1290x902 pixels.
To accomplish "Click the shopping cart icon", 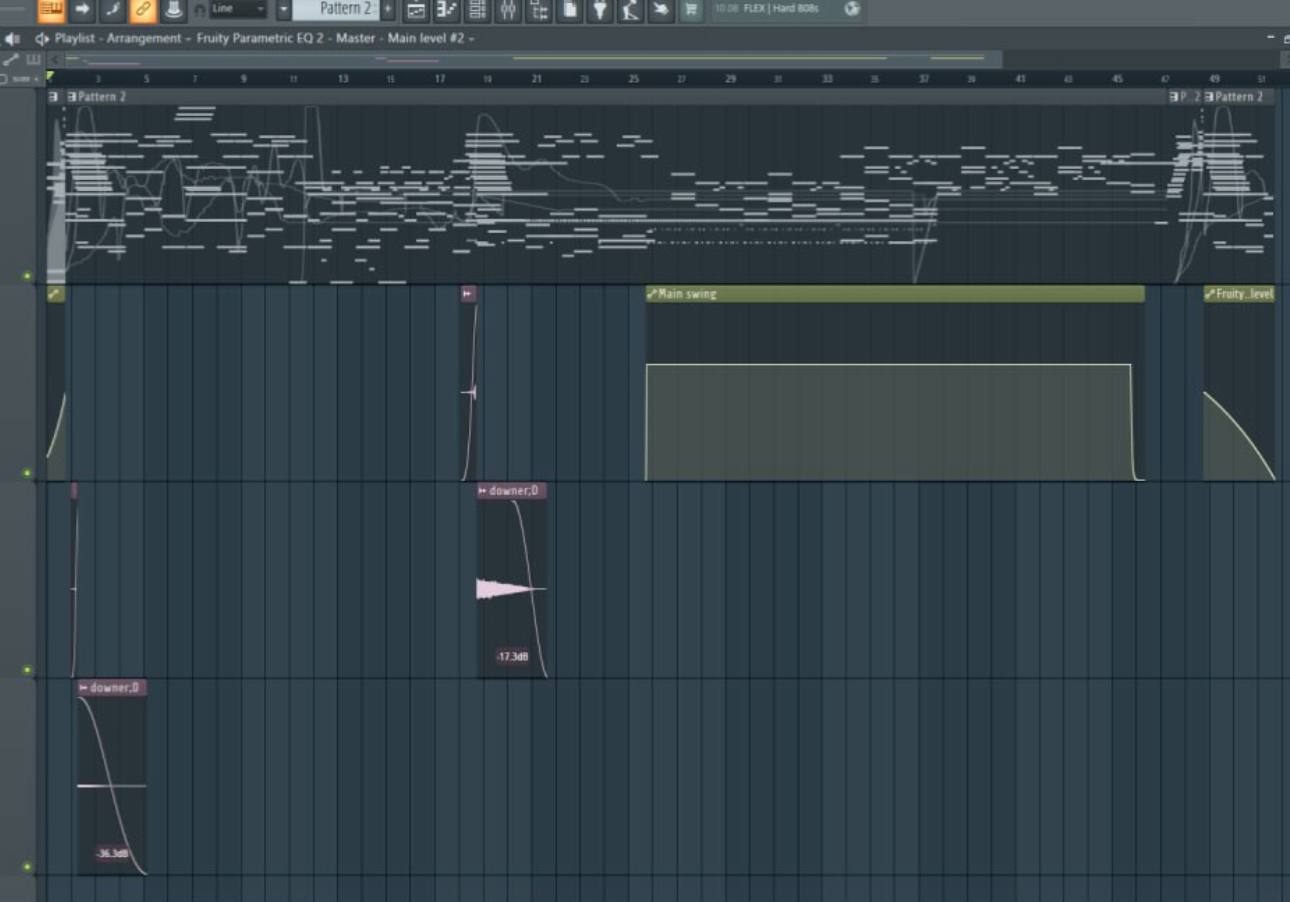I will tap(690, 10).
